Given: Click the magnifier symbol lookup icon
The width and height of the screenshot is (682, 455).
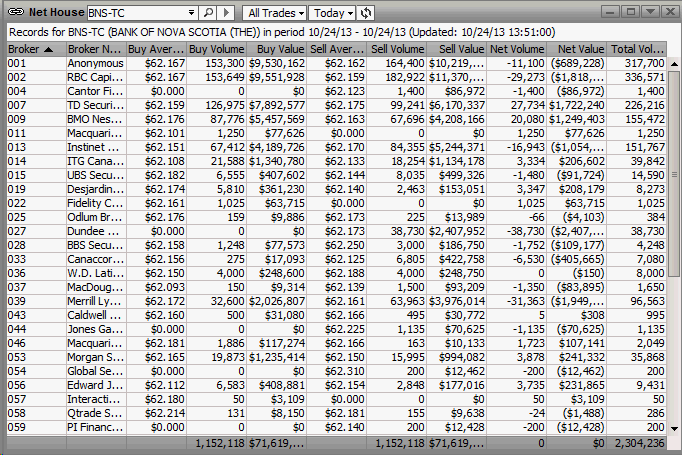Looking at the screenshot, I should [x=208, y=13].
